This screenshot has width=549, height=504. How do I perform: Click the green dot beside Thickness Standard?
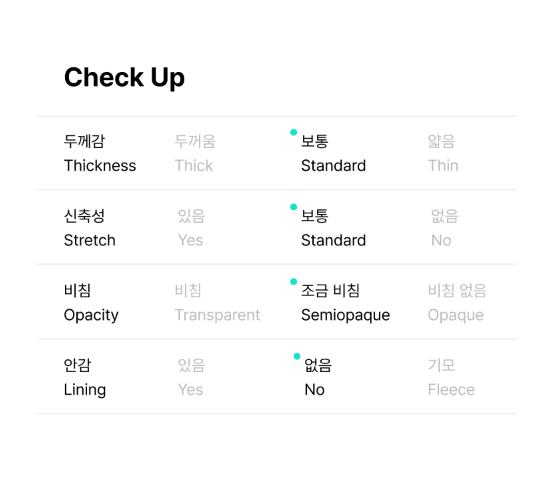click(293, 132)
